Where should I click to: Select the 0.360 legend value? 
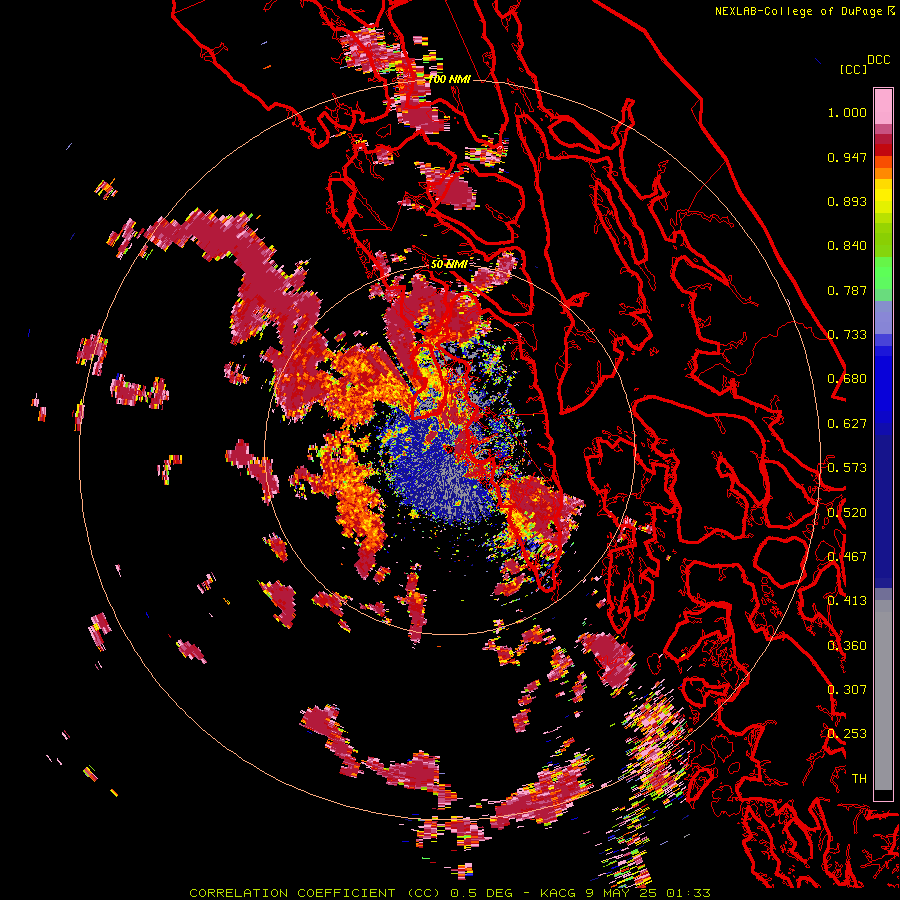coord(847,646)
